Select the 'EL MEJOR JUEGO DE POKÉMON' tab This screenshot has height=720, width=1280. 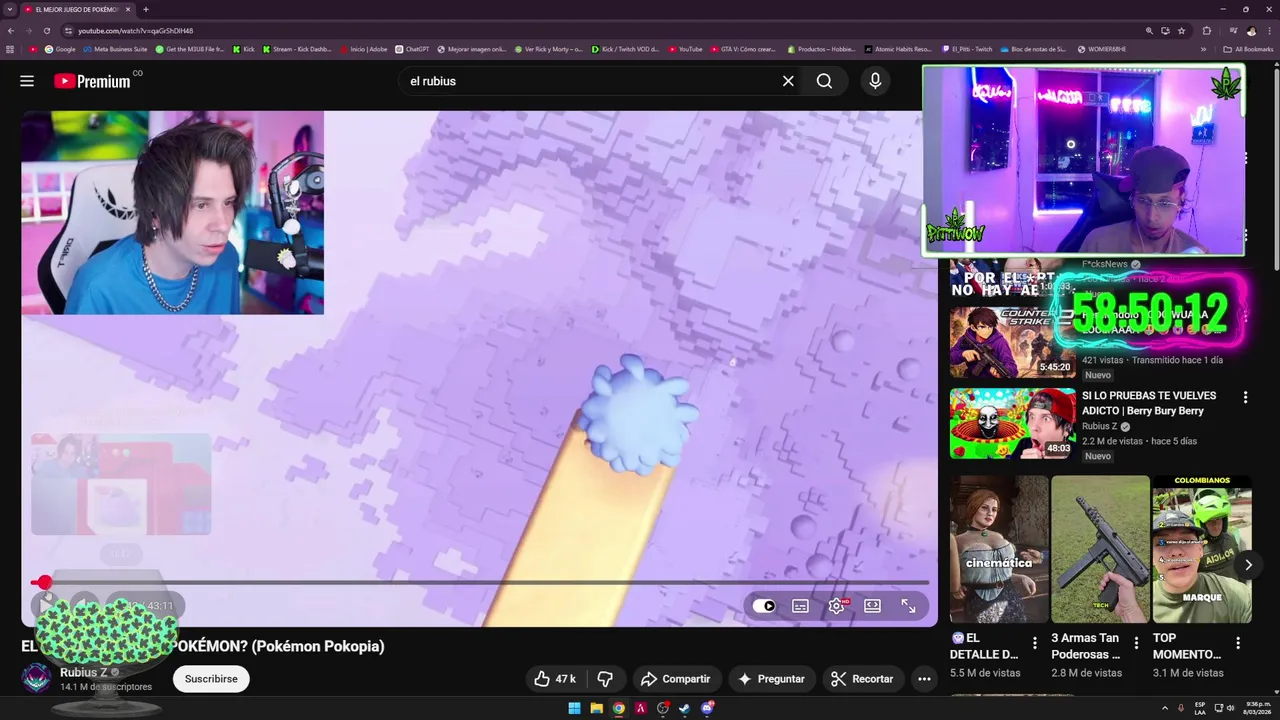tap(76, 9)
